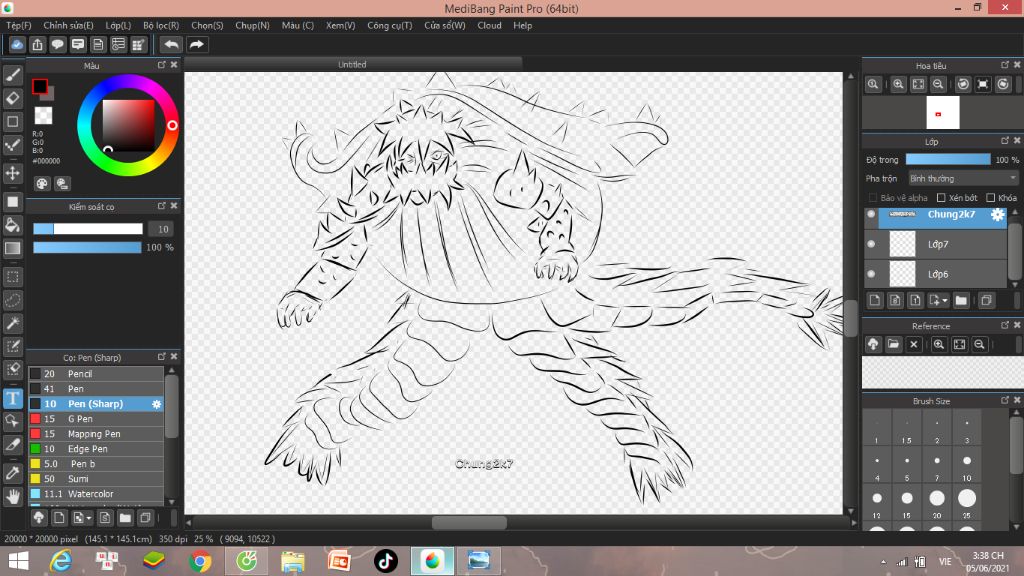Open folder icon in Reference panel

pyautogui.click(x=893, y=344)
